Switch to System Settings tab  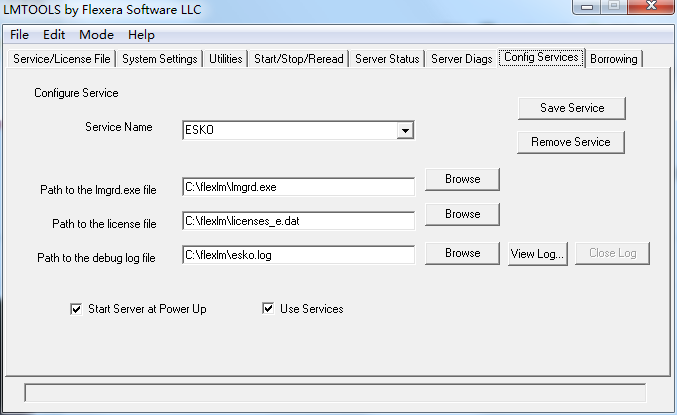pyautogui.click(x=159, y=59)
